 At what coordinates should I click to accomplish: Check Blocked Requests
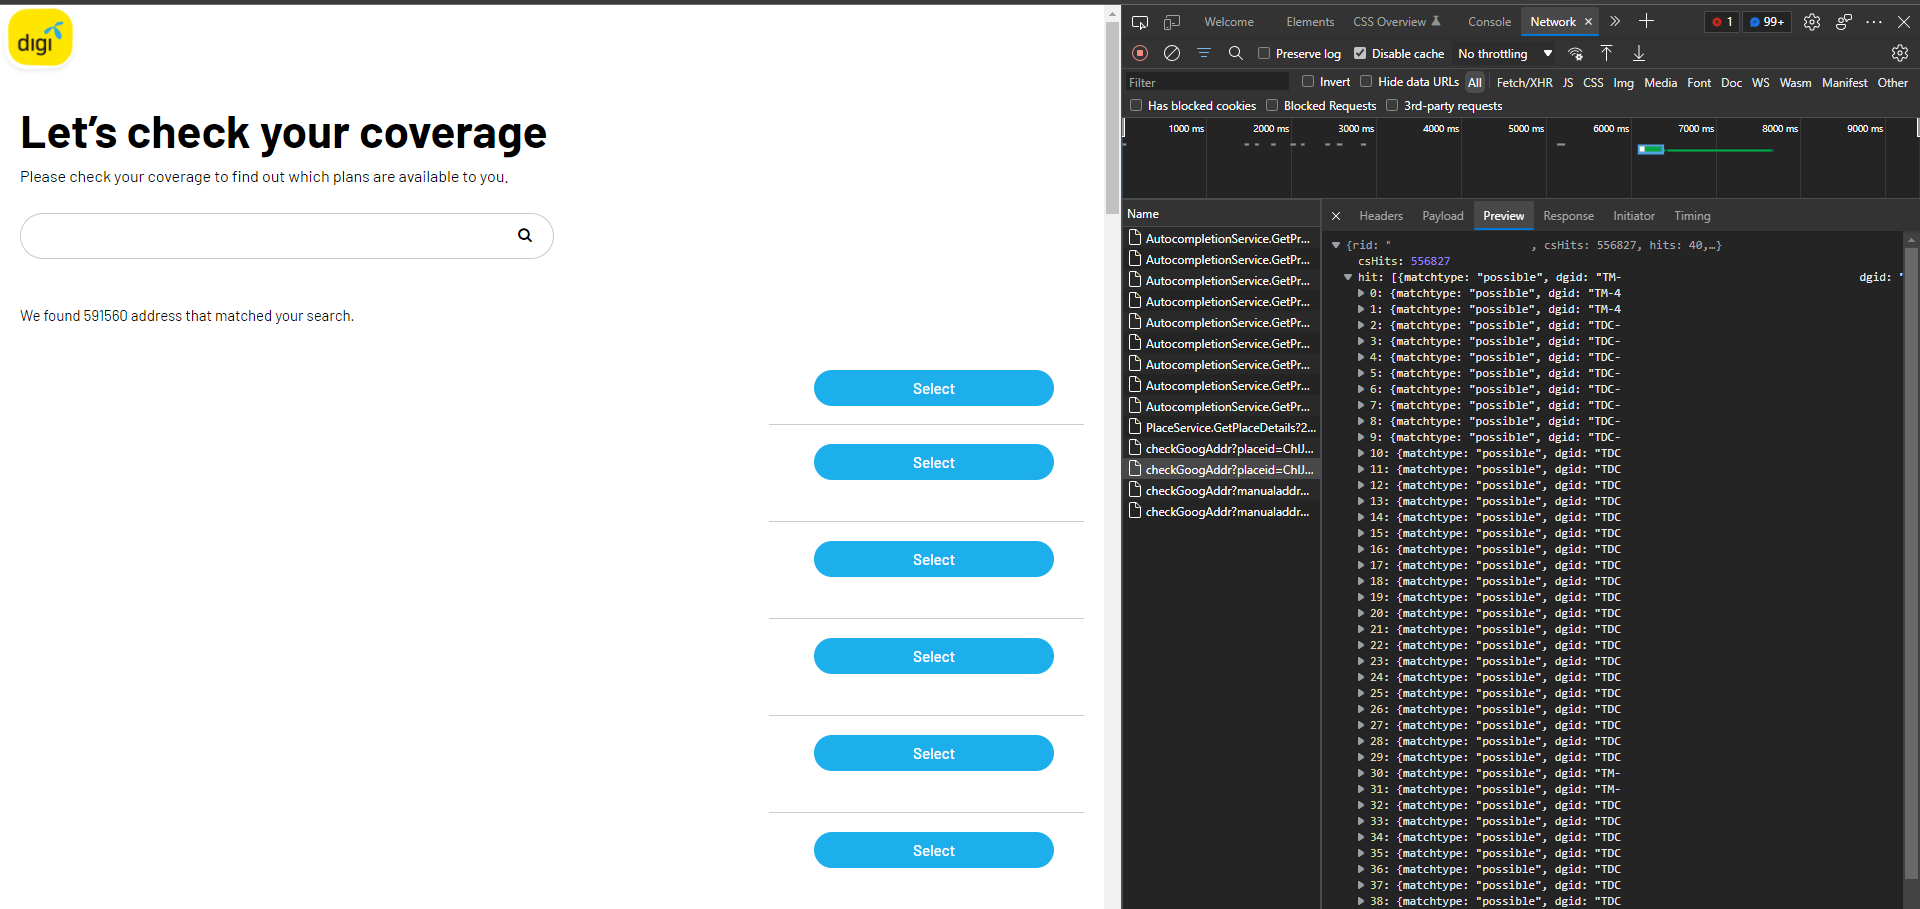(1272, 105)
